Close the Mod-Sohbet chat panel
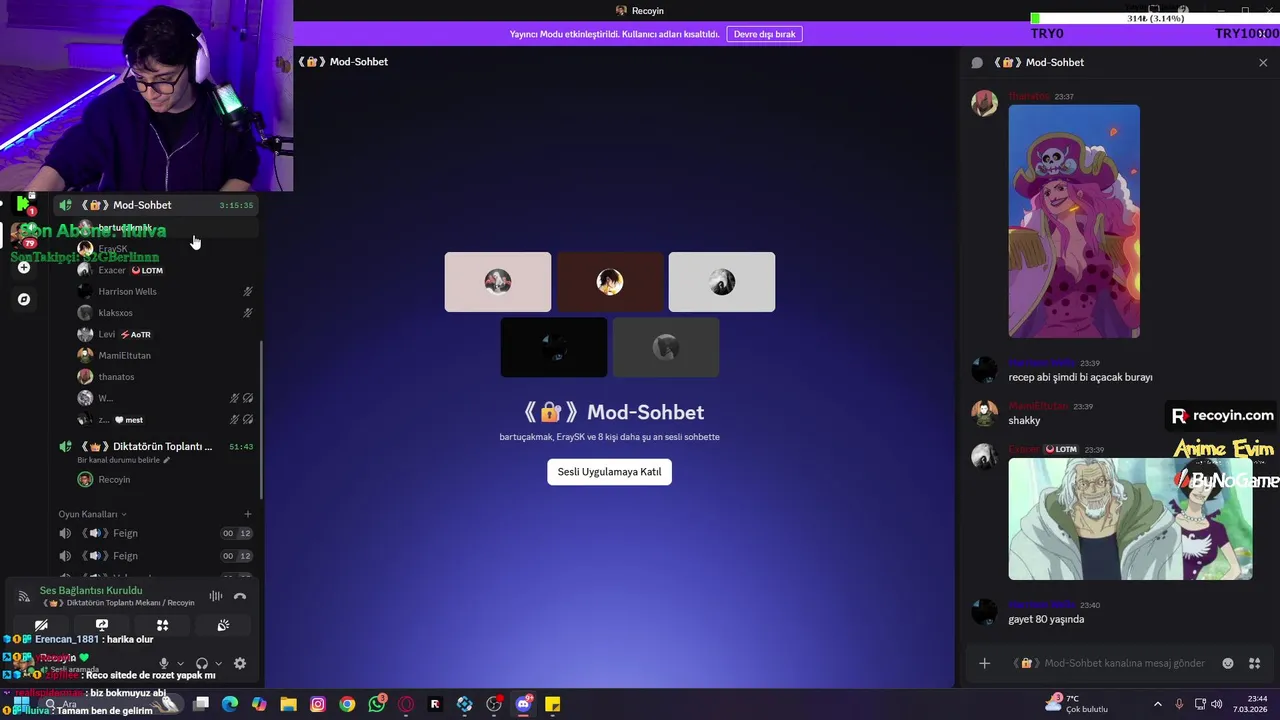1280x720 pixels. pos(1263,62)
